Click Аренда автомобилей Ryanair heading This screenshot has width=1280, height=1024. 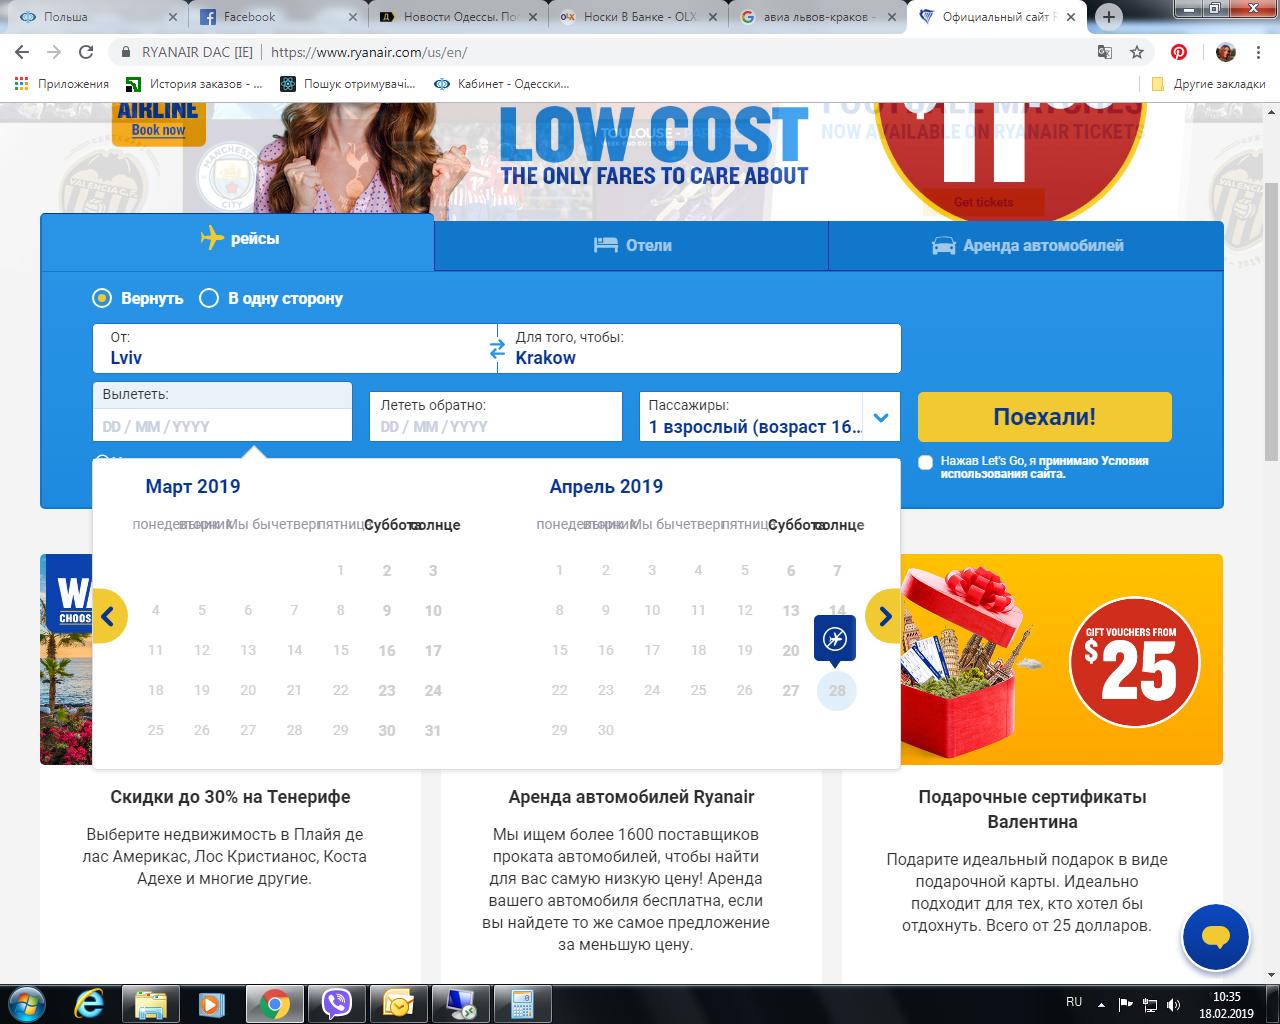click(x=631, y=797)
